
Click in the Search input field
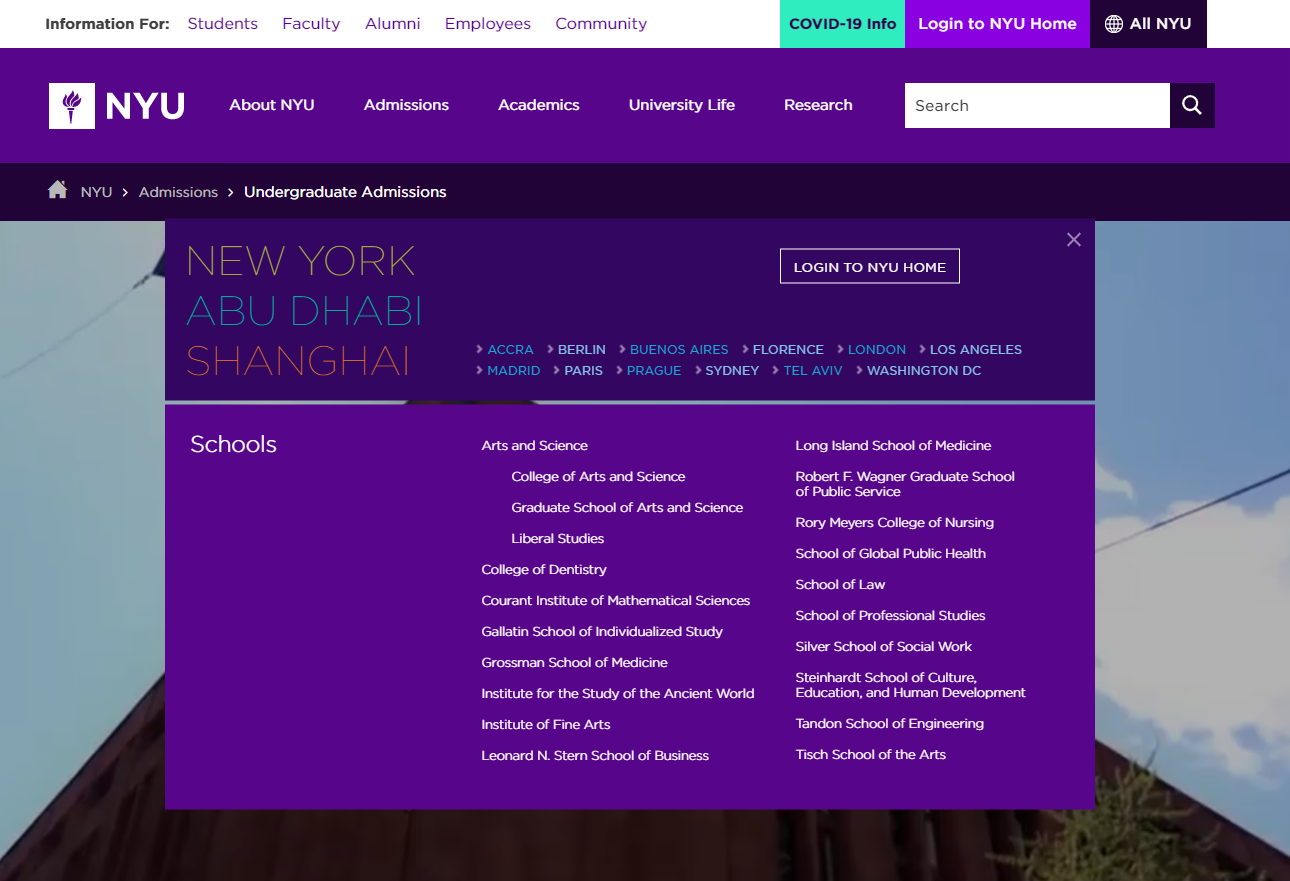pos(1037,105)
